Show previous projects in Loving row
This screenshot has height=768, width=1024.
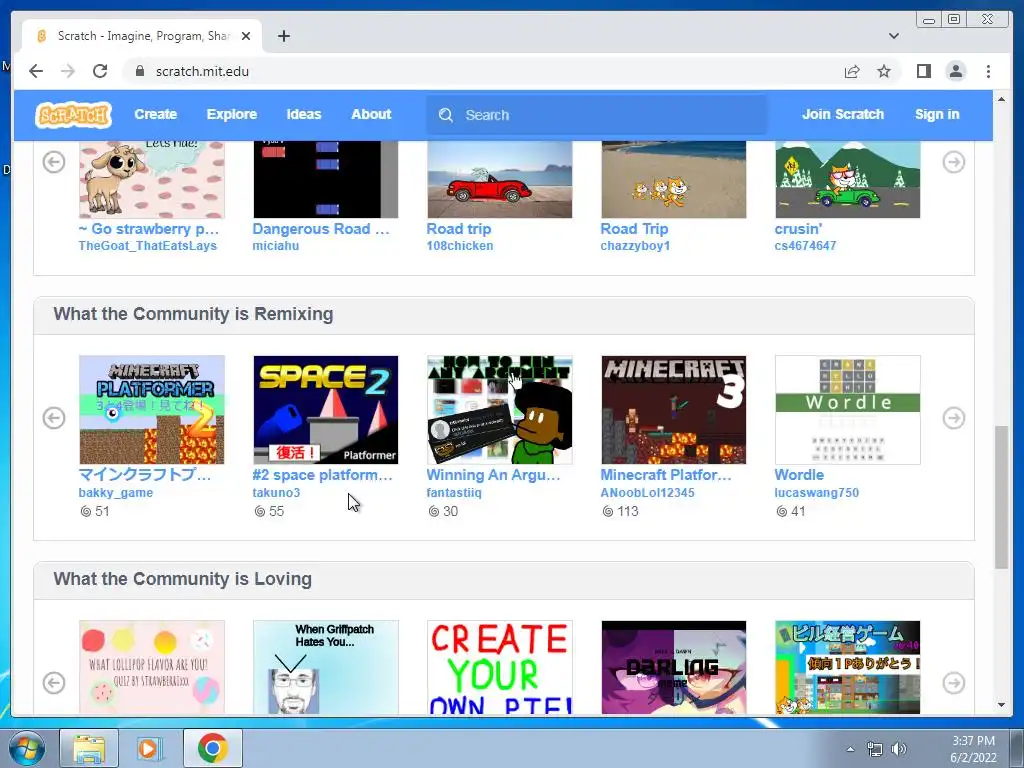[x=54, y=683]
